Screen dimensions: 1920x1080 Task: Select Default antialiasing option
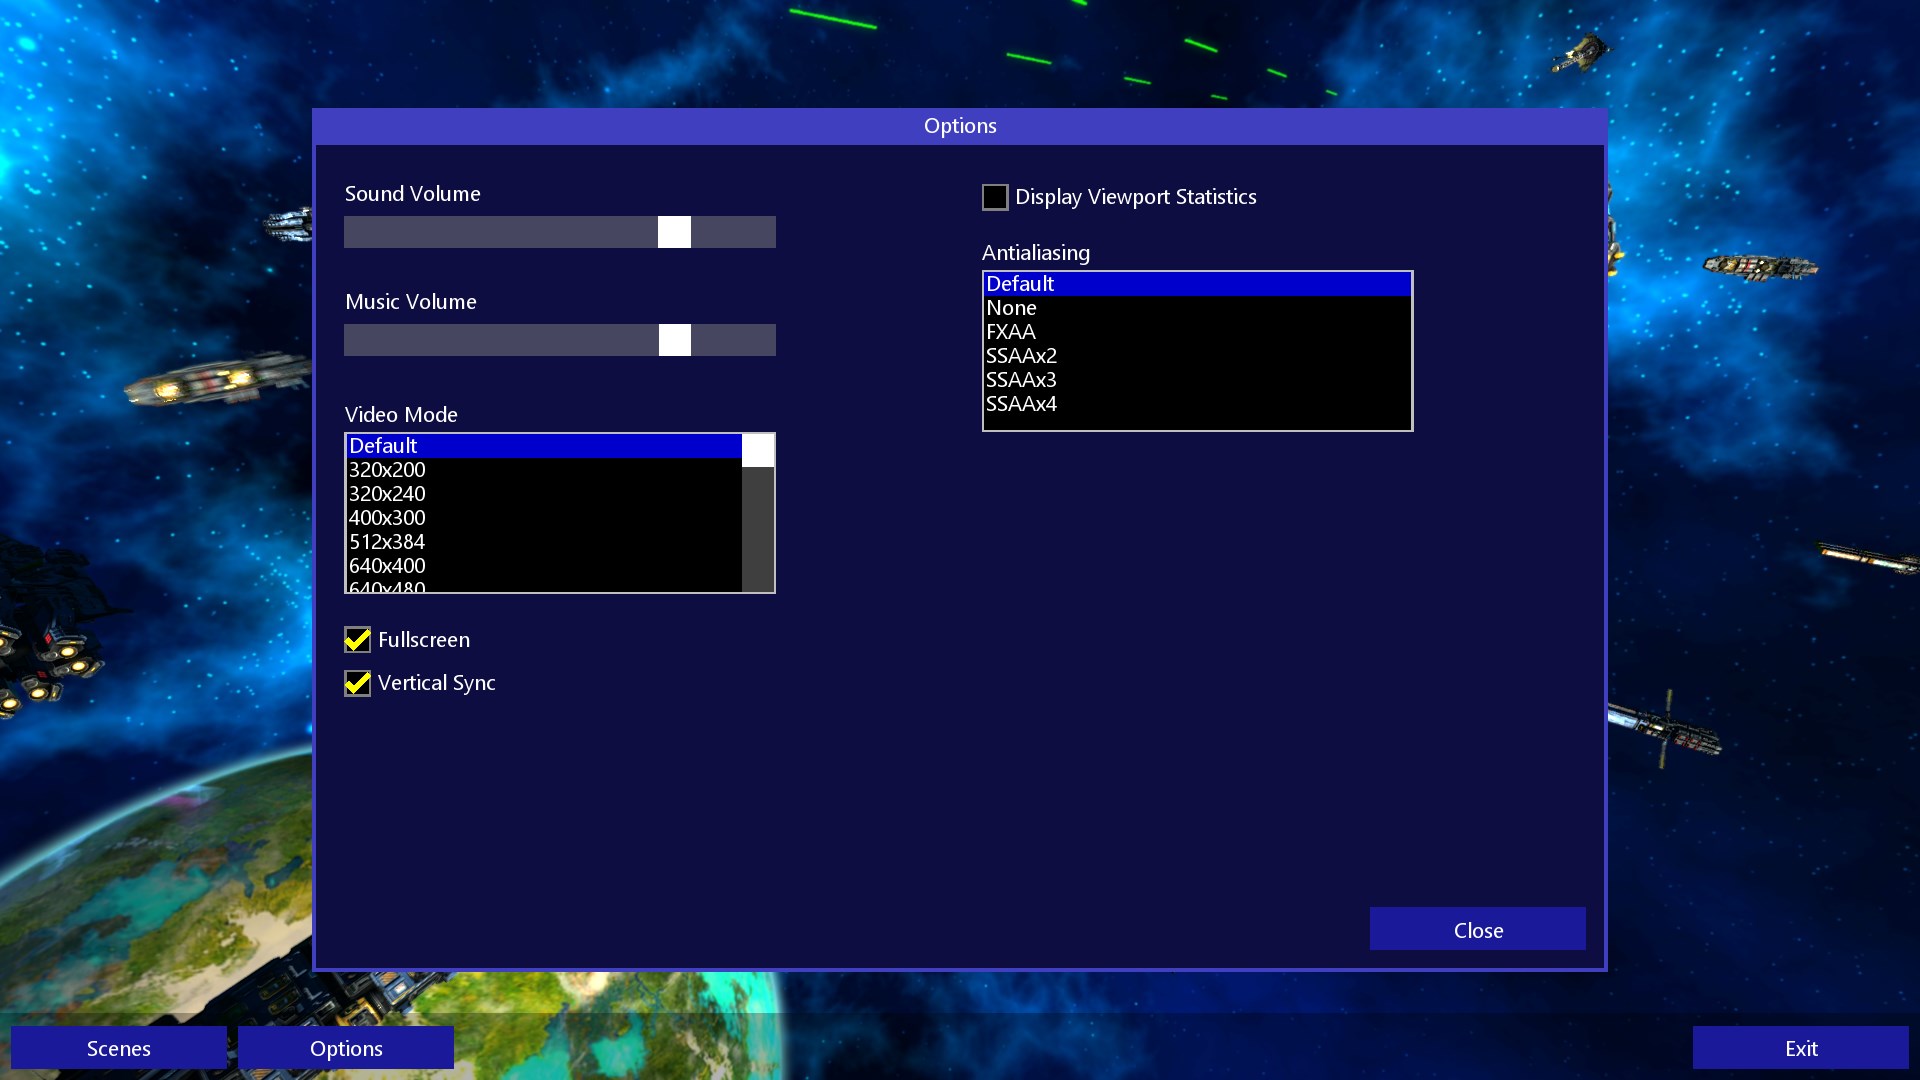pos(1195,282)
